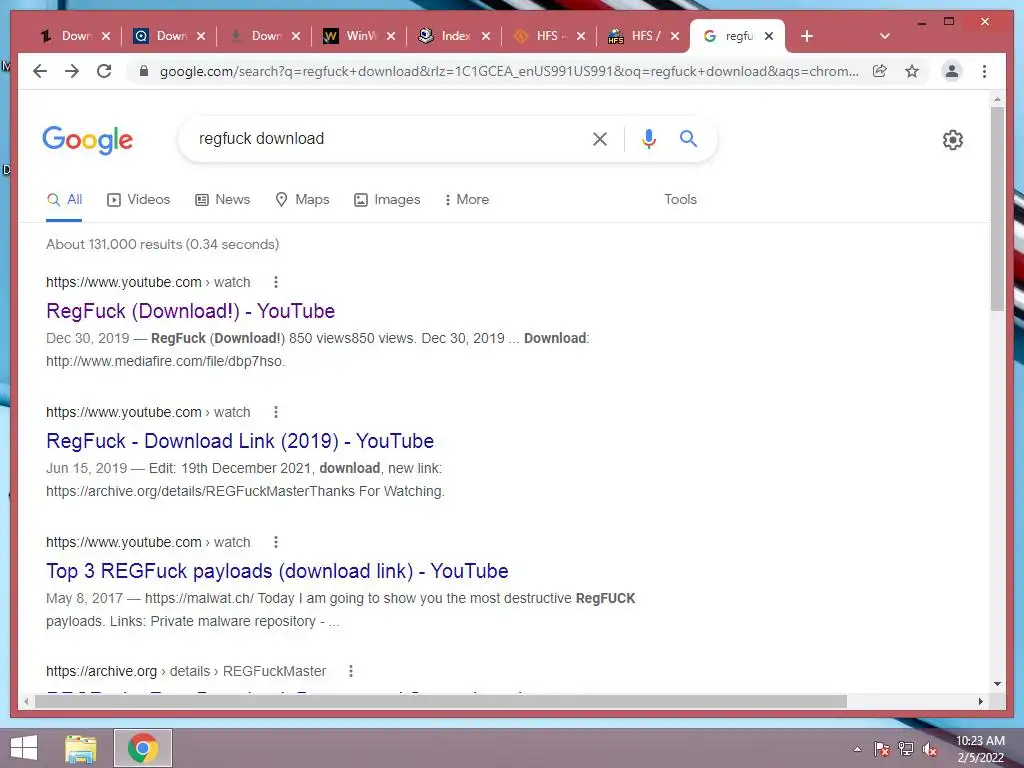The image size is (1024, 768).
Task: Open a new browser tab
Action: point(807,36)
